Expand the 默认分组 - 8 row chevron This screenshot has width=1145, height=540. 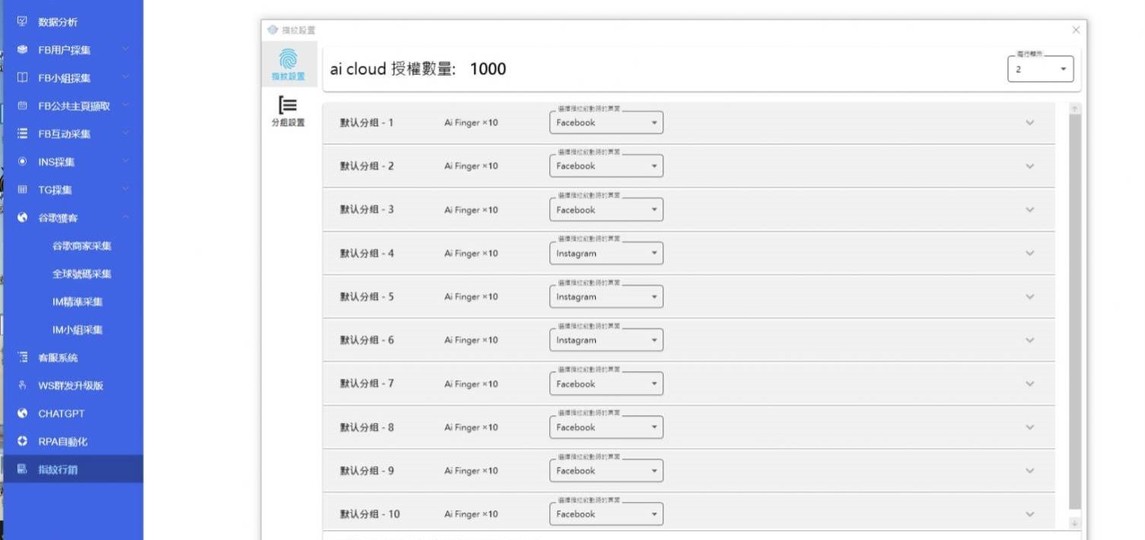1030,427
